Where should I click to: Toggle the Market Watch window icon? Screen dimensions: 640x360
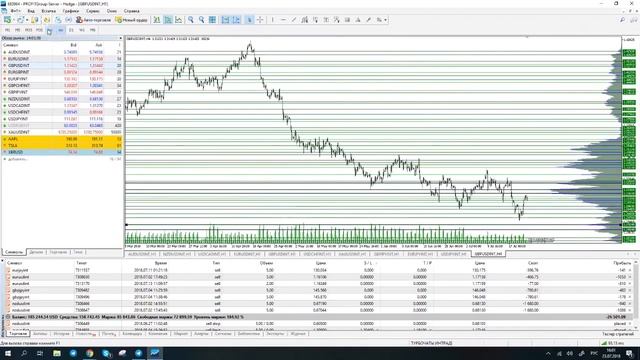click(x=35, y=20)
